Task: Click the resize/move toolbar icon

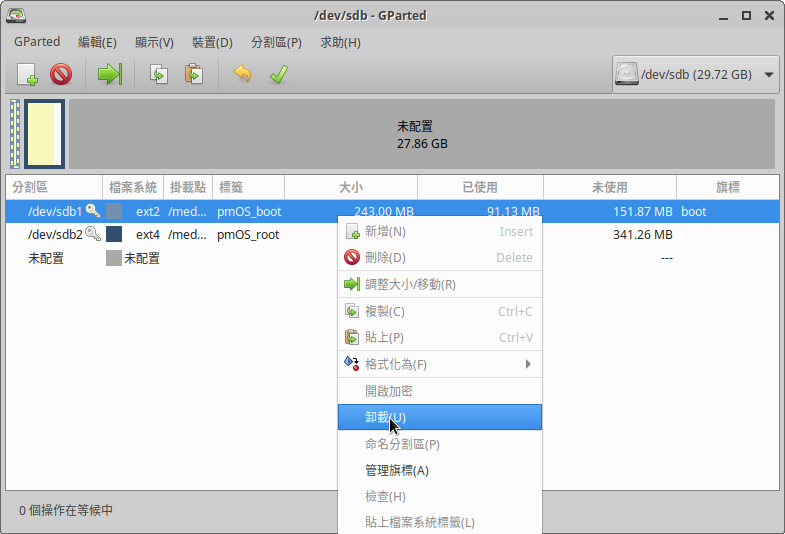Action: [109, 74]
